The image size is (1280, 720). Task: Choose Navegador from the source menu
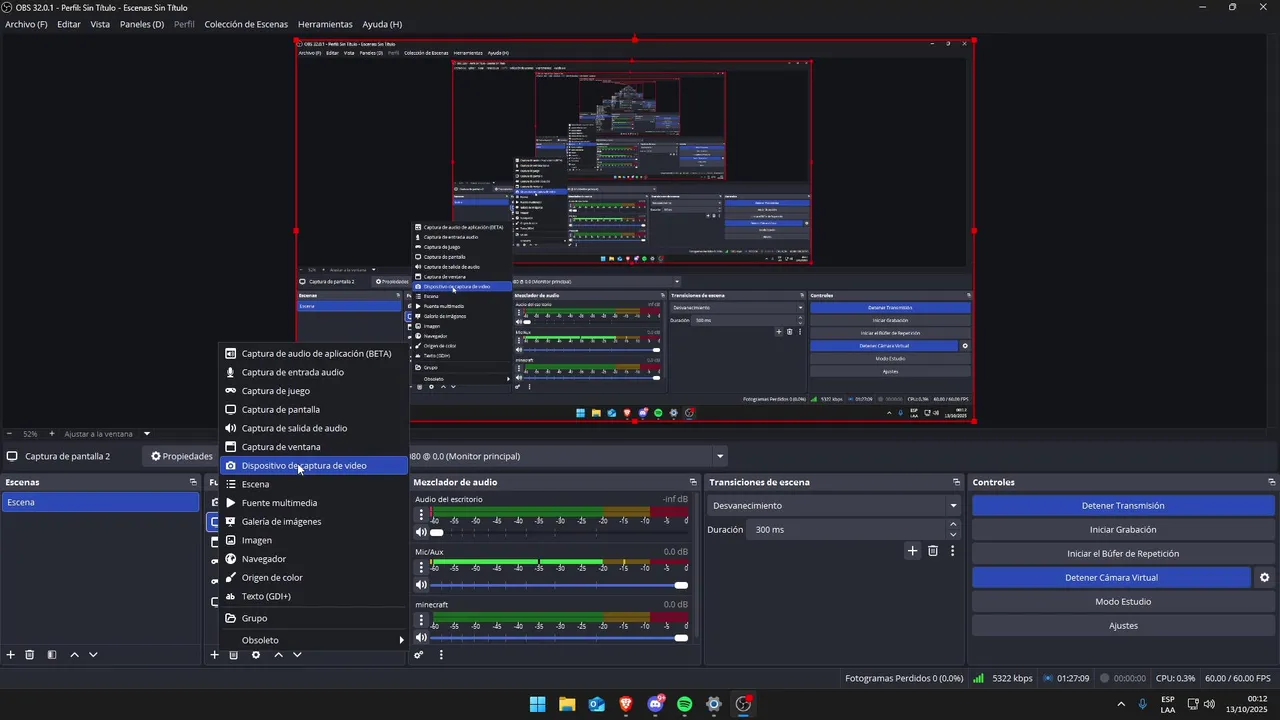pos(313,559)
